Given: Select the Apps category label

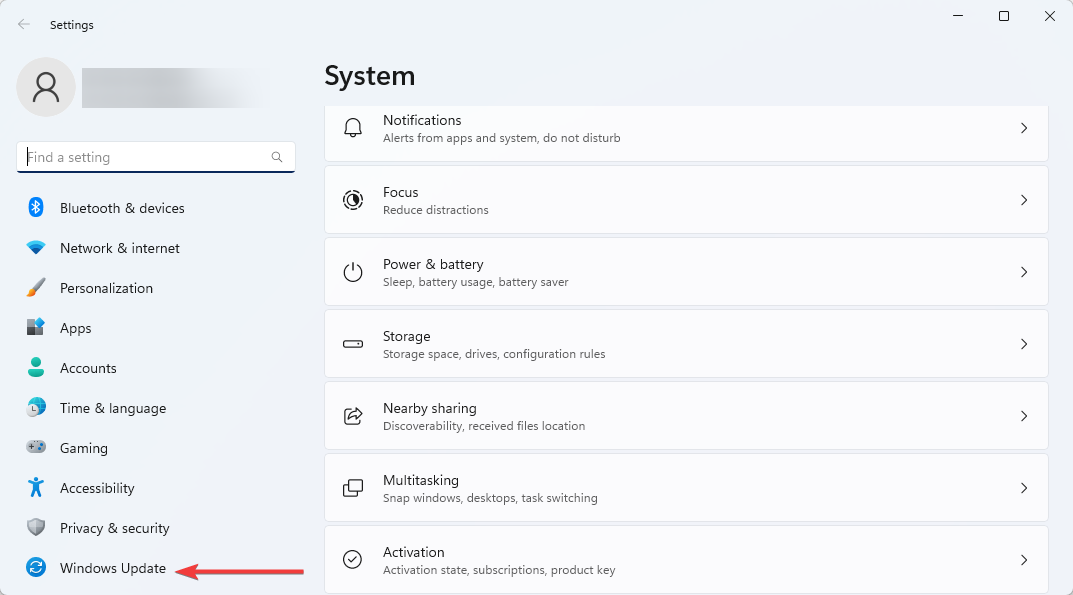Looking at the screenshot, I should point(75,329).
